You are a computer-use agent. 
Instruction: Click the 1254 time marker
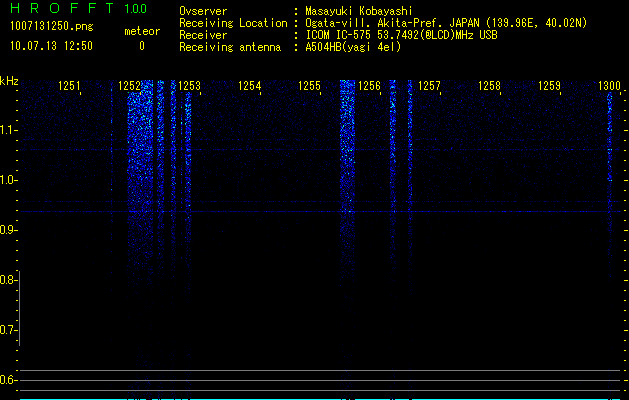point(250,86)
